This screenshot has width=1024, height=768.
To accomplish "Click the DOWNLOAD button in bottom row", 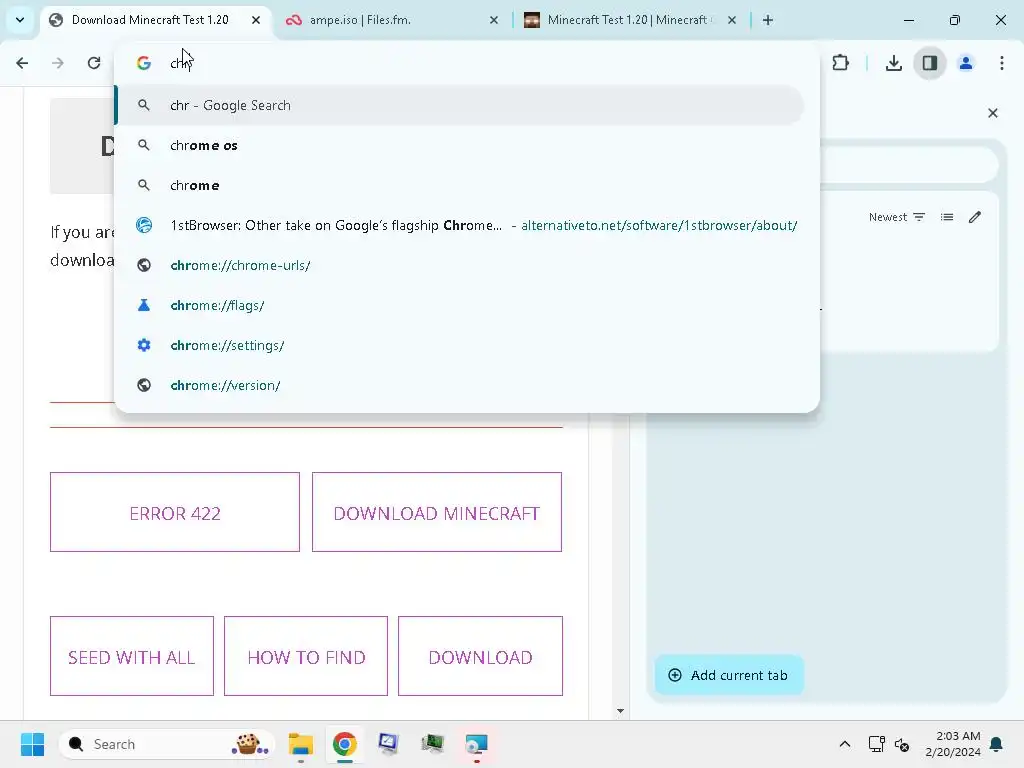I will tap(481, 656).
